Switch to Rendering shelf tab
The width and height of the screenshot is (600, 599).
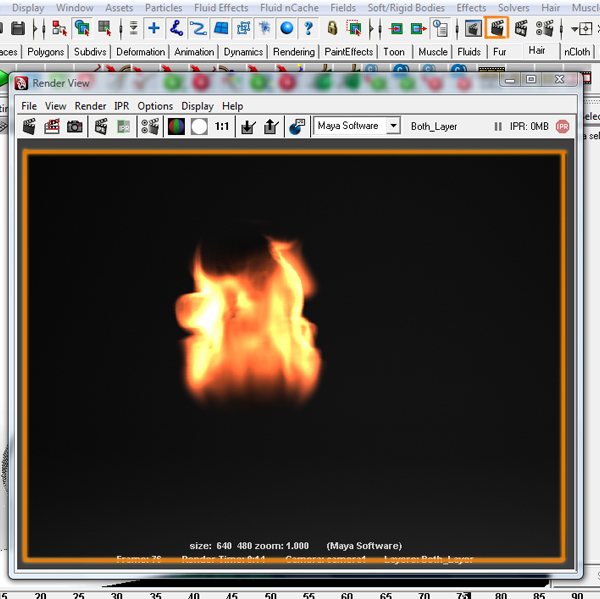pyautogui.click(x=293, y=52)
